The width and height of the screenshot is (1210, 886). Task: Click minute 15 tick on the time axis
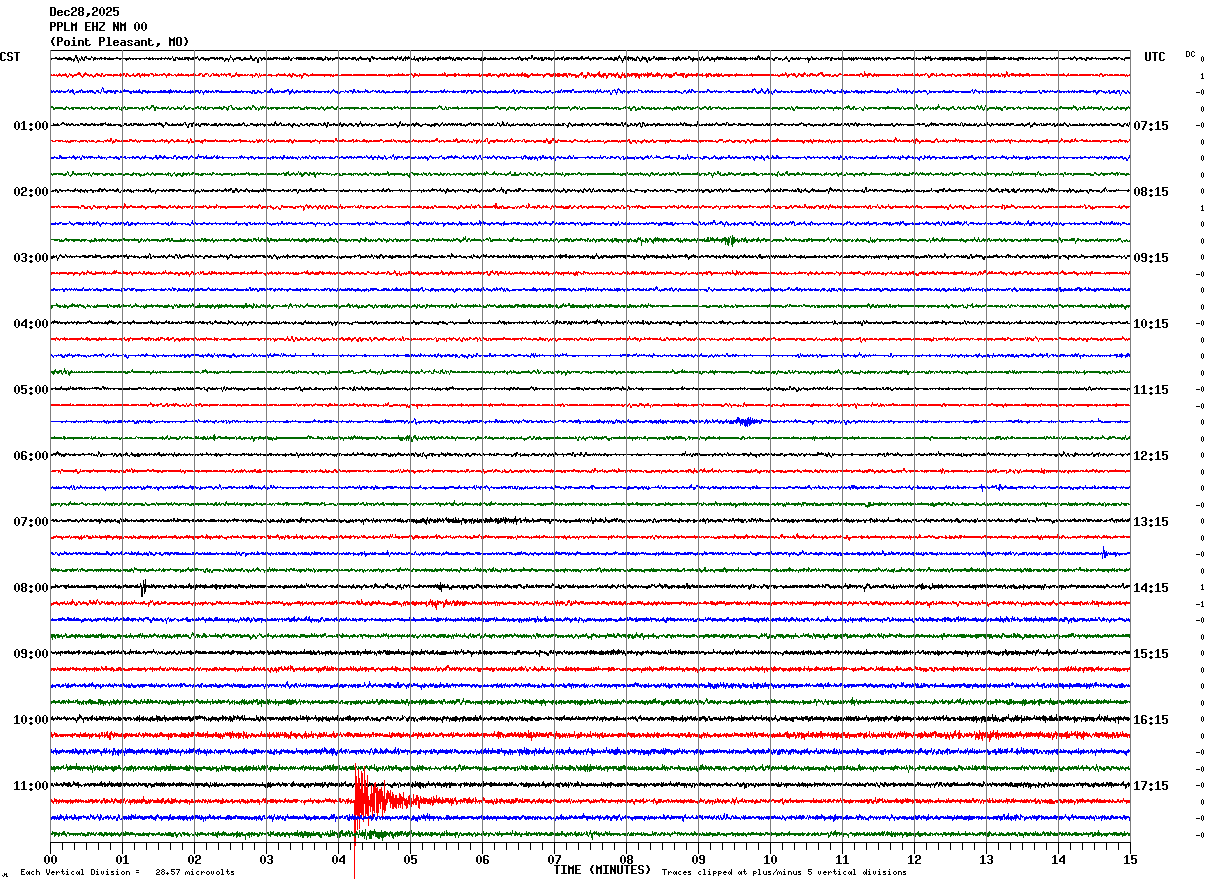[1129, 859]
